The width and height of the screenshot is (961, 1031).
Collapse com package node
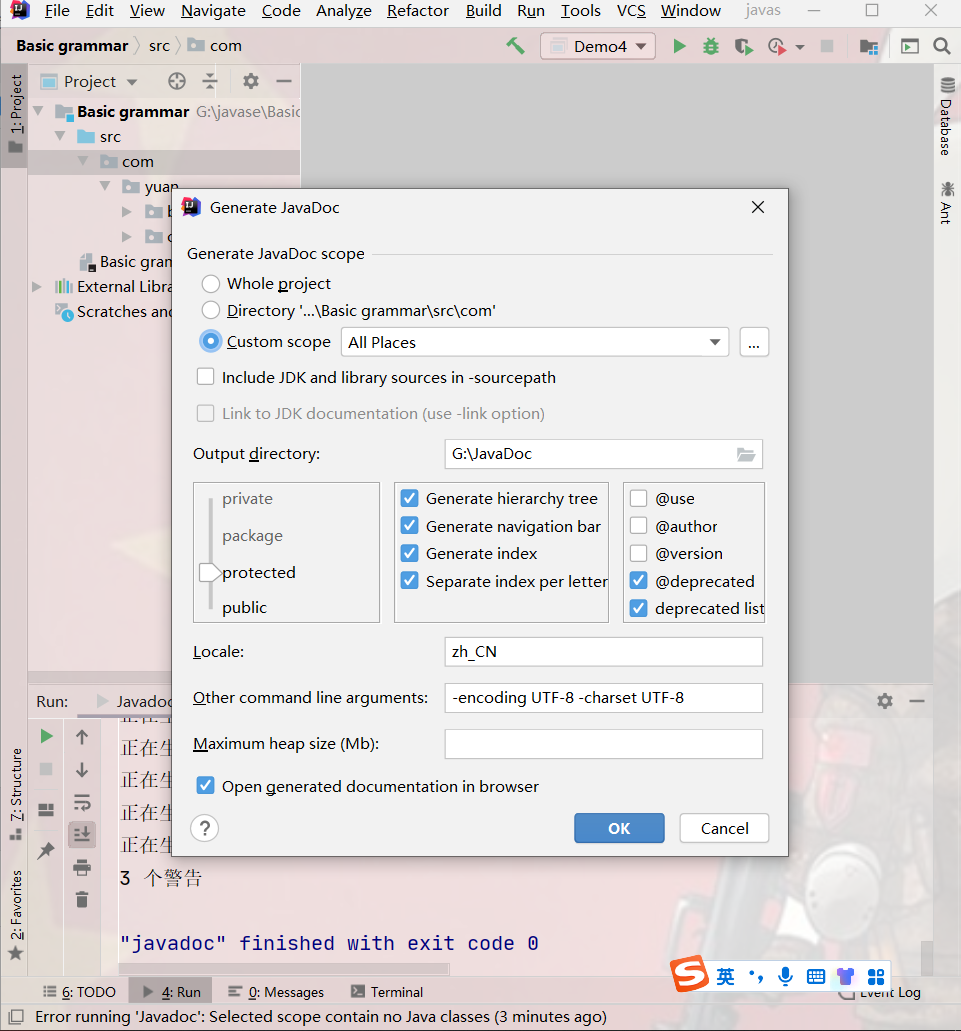tap(83, 161)
